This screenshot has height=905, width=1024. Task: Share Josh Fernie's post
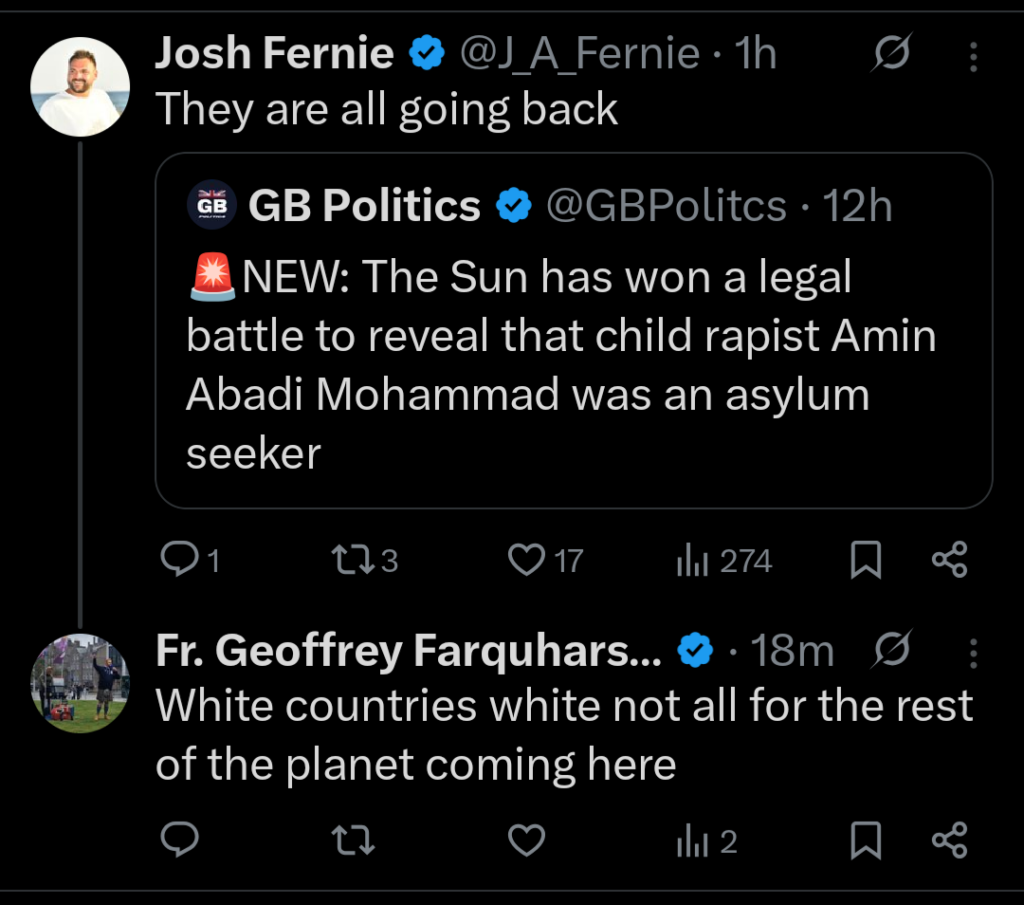click(x=949, y=560)
